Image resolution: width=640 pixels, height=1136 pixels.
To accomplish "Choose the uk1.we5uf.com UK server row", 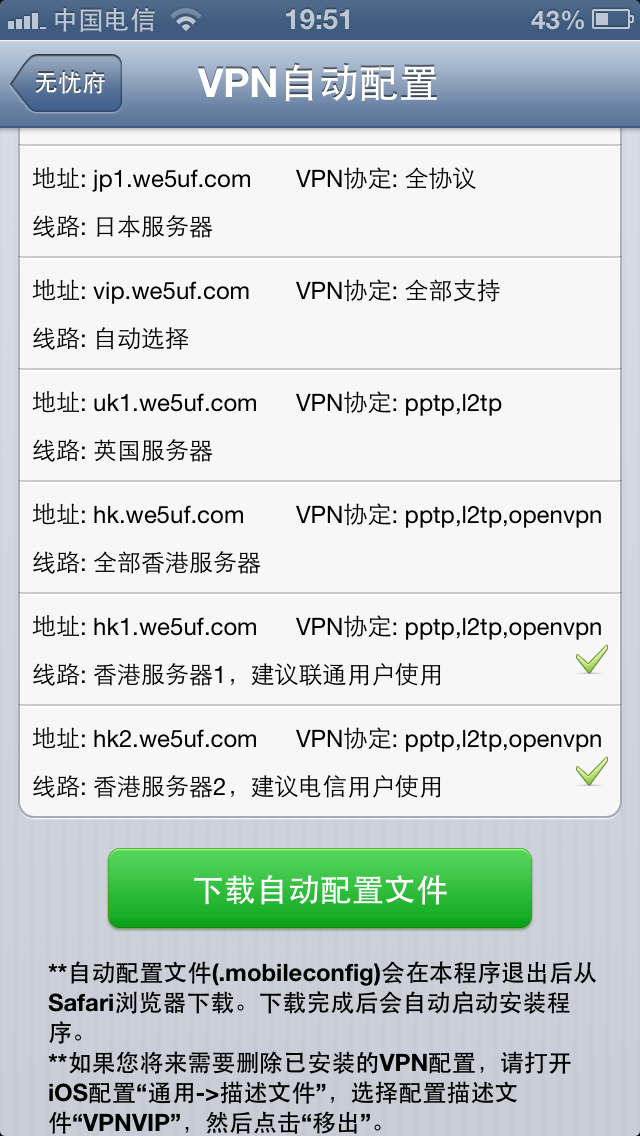I will pyautogui.click(x=320, y=425).
